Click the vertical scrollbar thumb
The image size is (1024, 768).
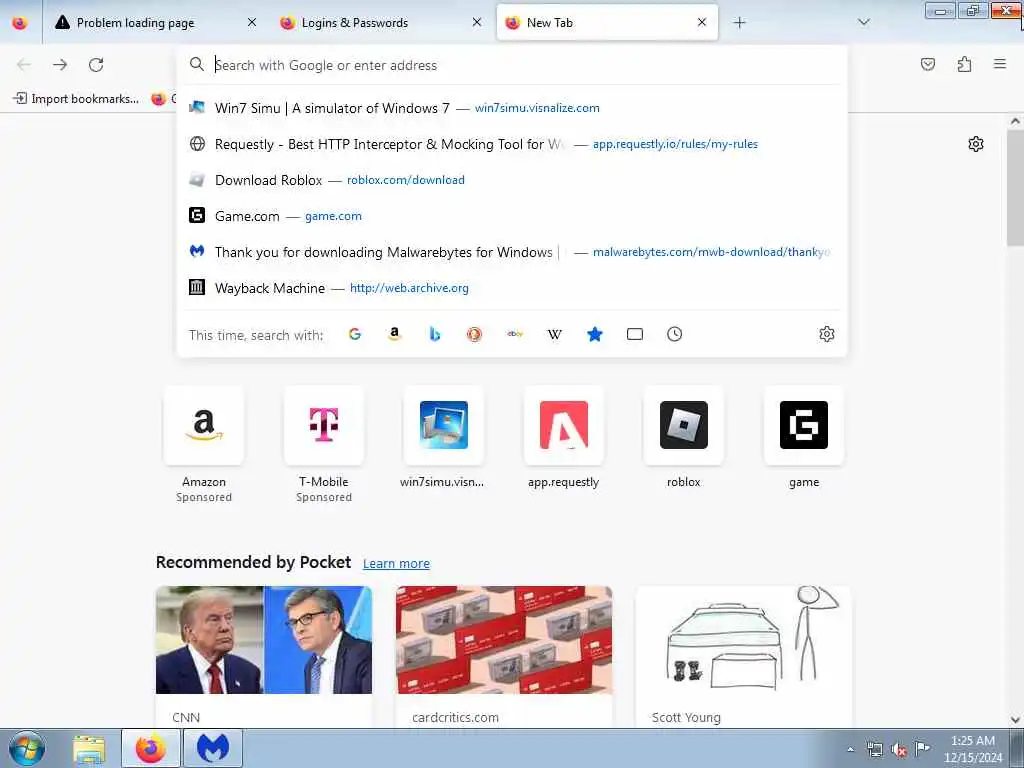[1015, 188]
